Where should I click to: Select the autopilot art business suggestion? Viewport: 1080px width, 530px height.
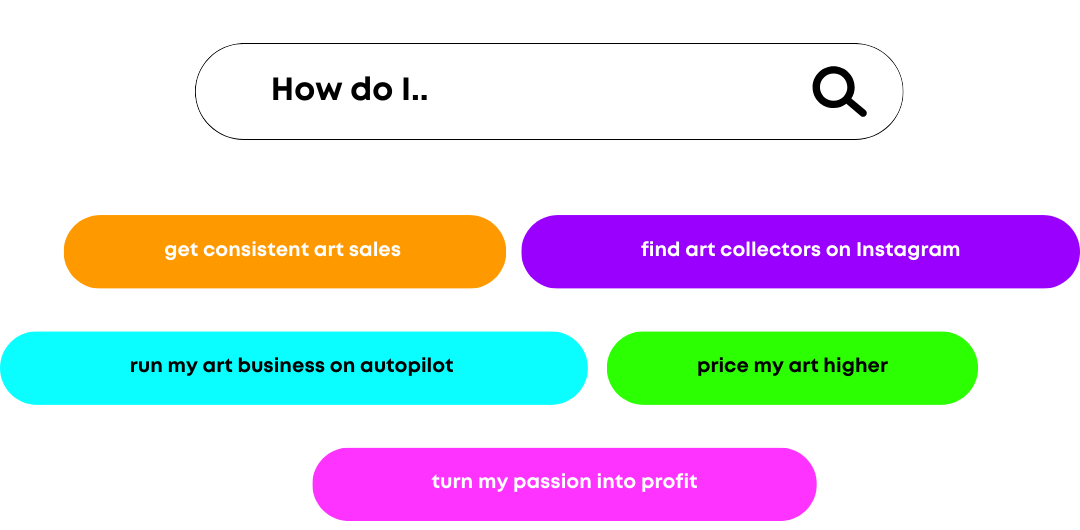292,367
